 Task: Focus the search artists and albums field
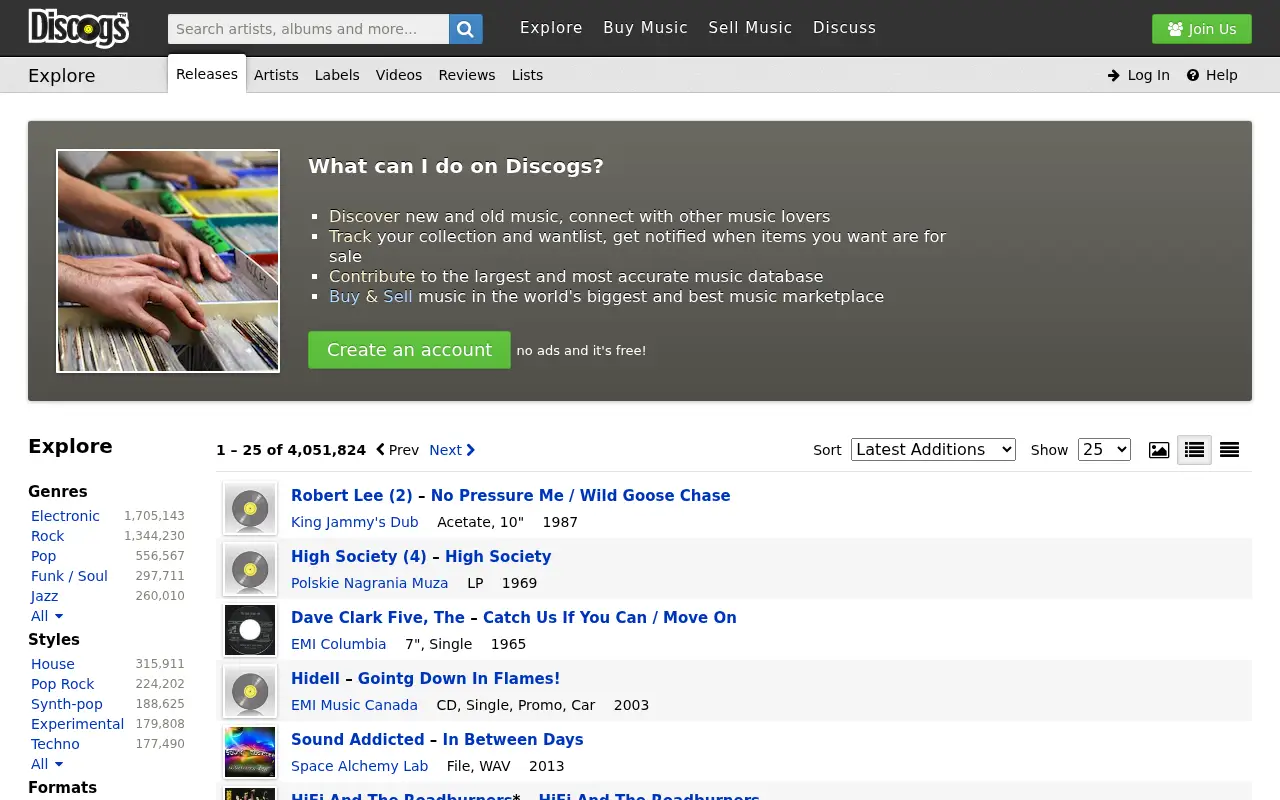(308, 29)
